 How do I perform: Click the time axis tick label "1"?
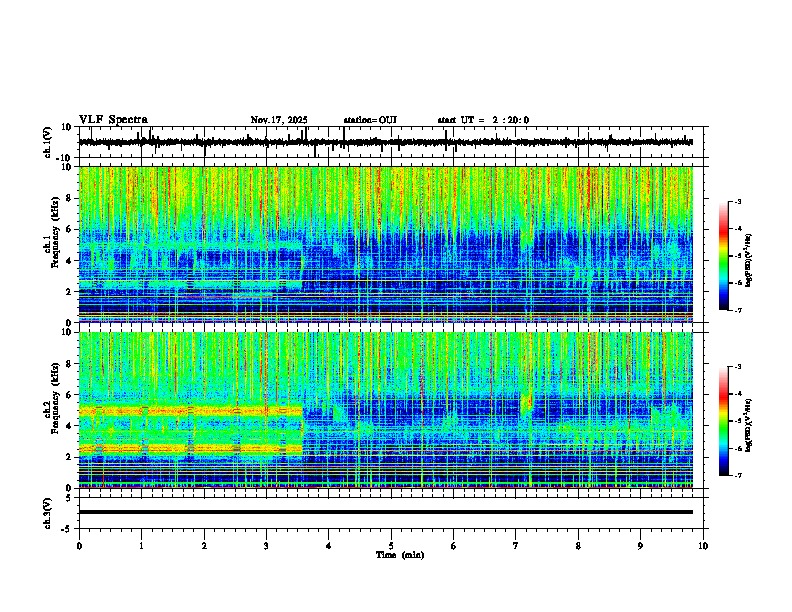pos(142,546)
